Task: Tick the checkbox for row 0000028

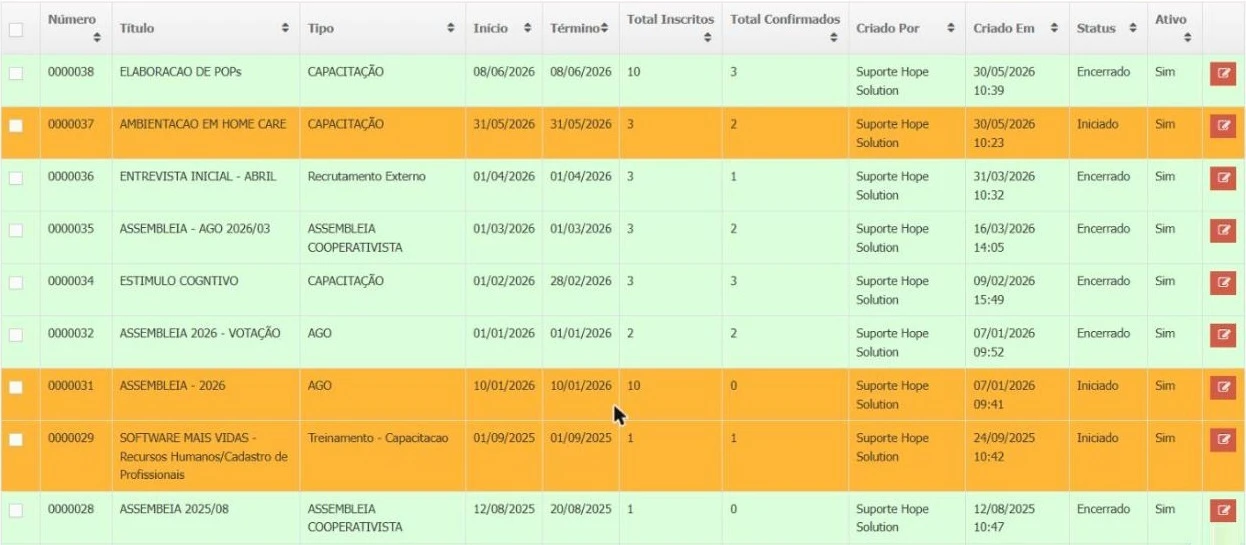Action: (15, 510)
